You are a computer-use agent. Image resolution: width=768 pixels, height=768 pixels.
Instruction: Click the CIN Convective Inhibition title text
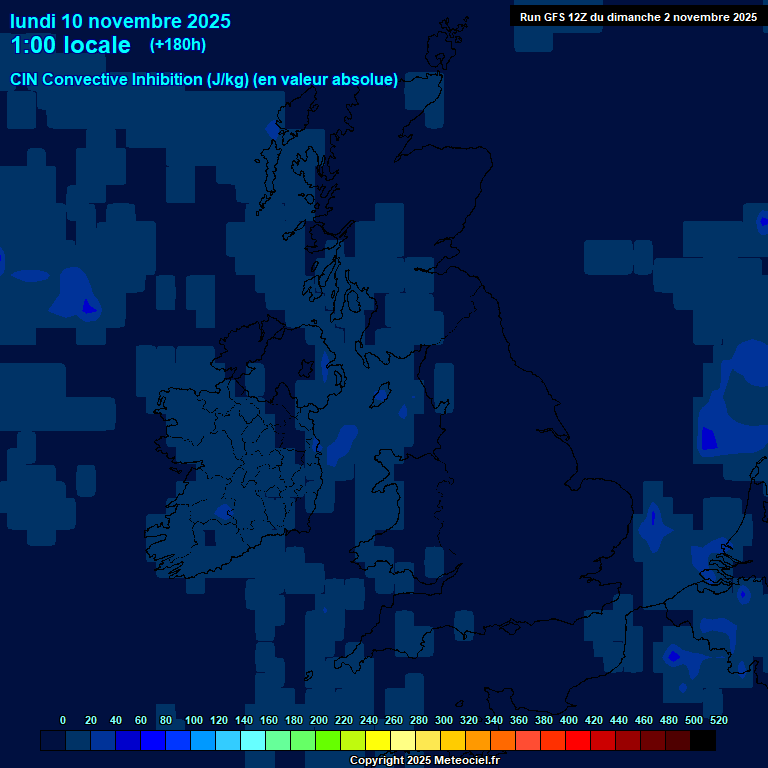204,80
